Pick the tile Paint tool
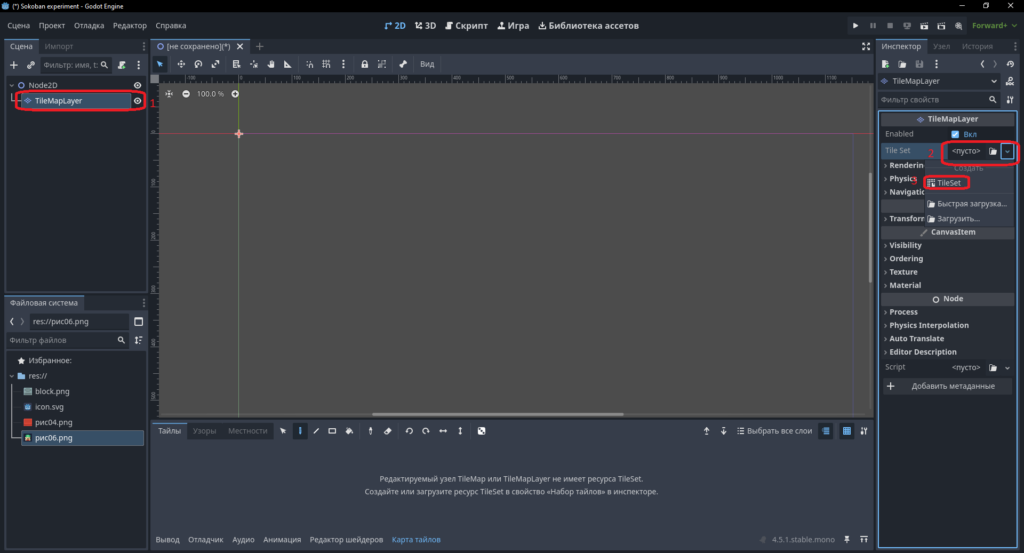This screenshot has width=1024, height=553. click(300, 431)
